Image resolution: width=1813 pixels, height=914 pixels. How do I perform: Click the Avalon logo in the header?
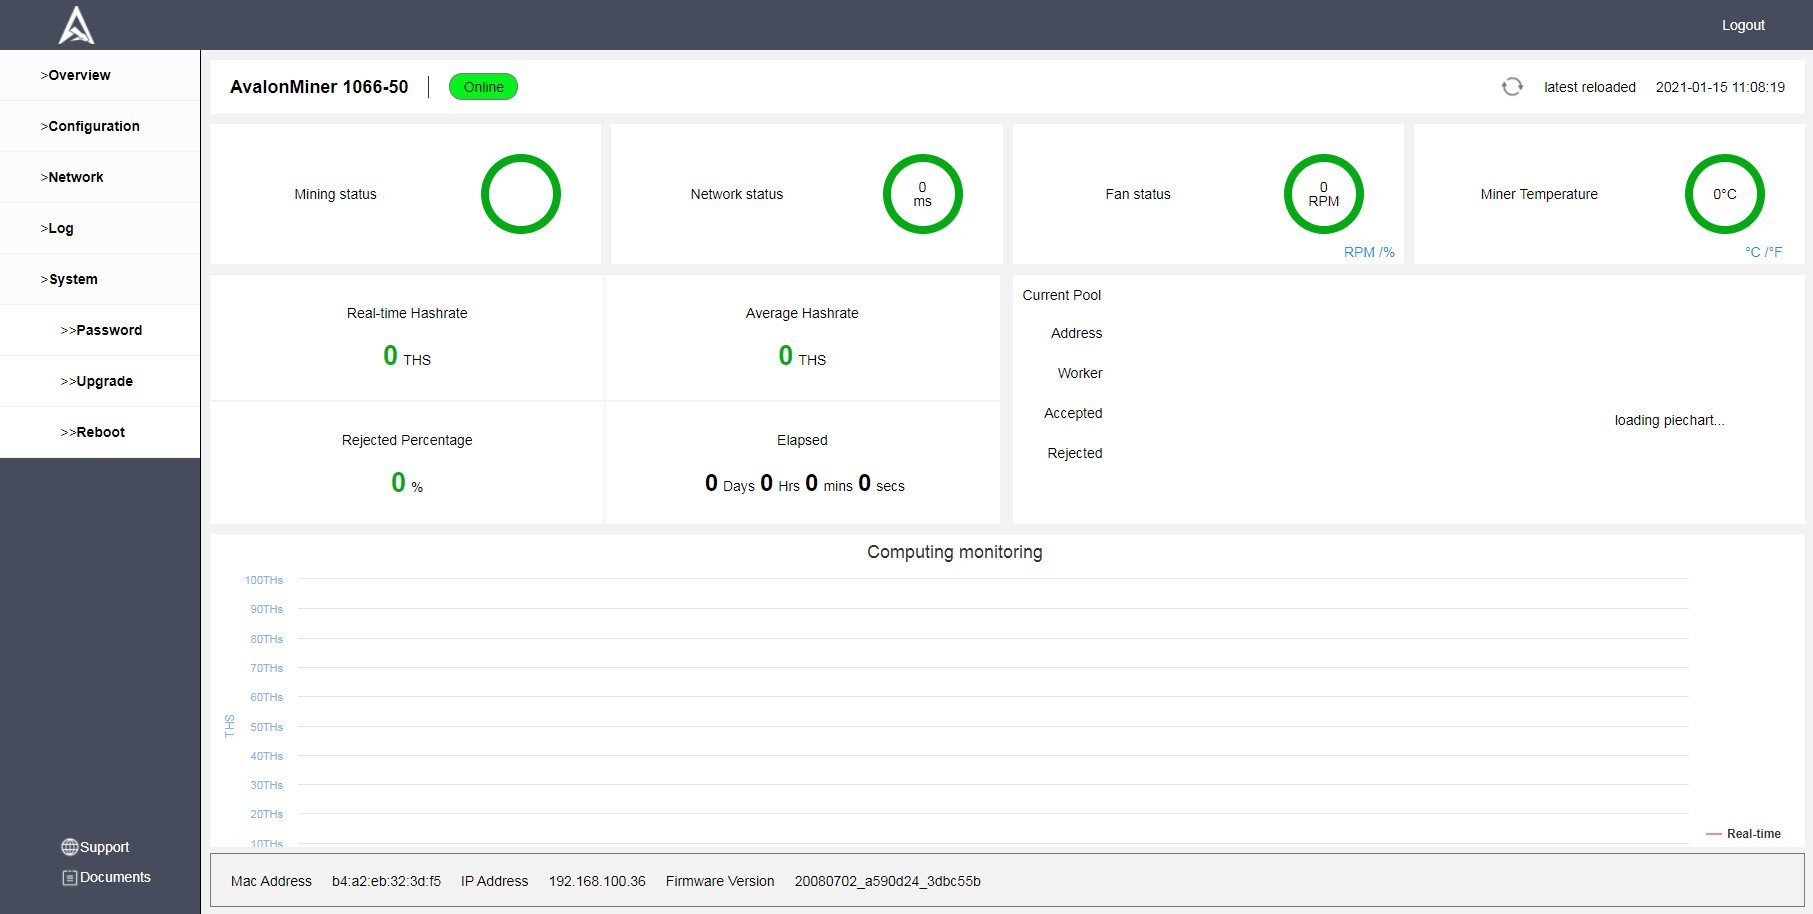77,25
